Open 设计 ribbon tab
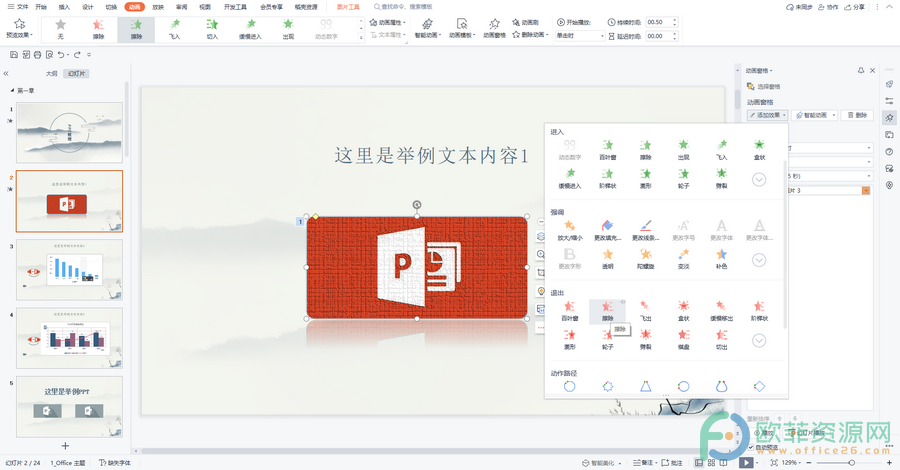 [x=88, y=7]
